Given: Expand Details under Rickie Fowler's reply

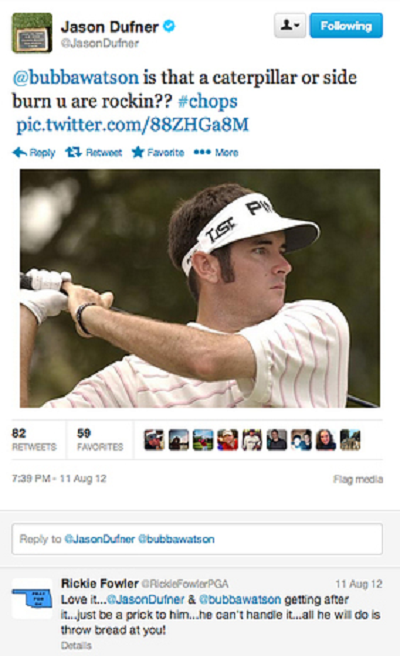Looking at the screenshot, I should [x=76, y=646].
